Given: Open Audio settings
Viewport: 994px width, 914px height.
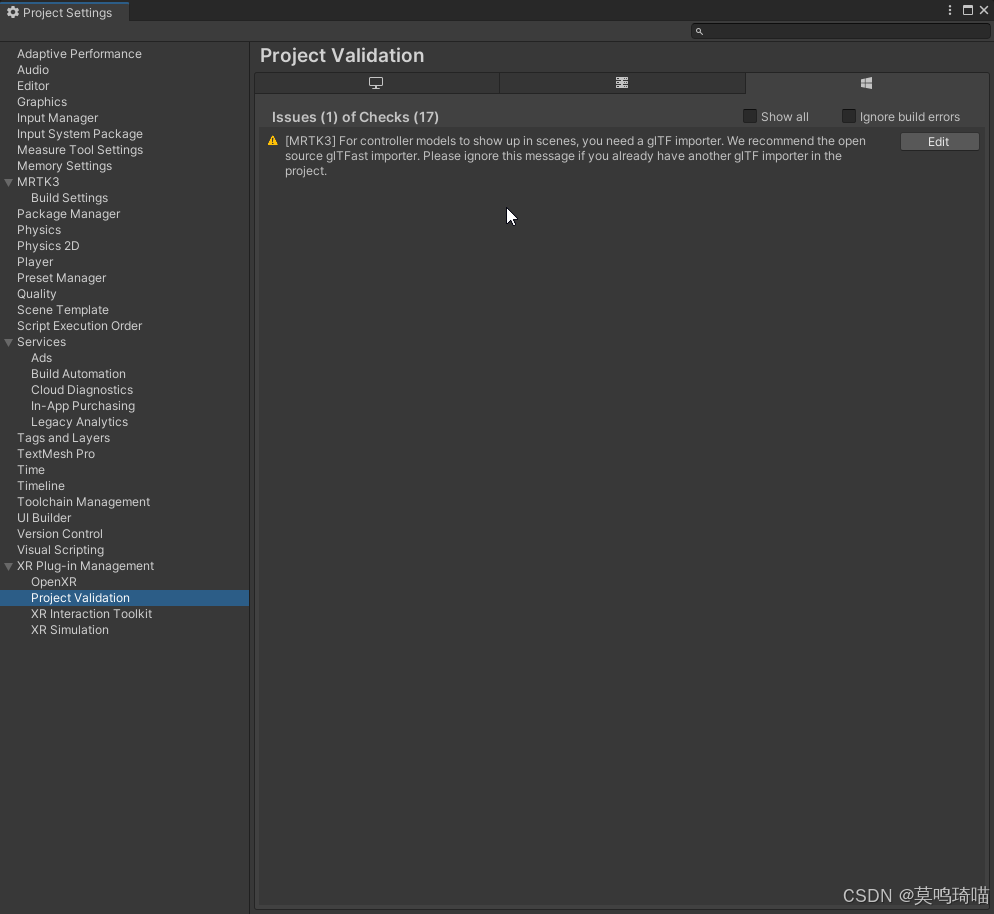Looking at the screenshot, I should [33, 70].
